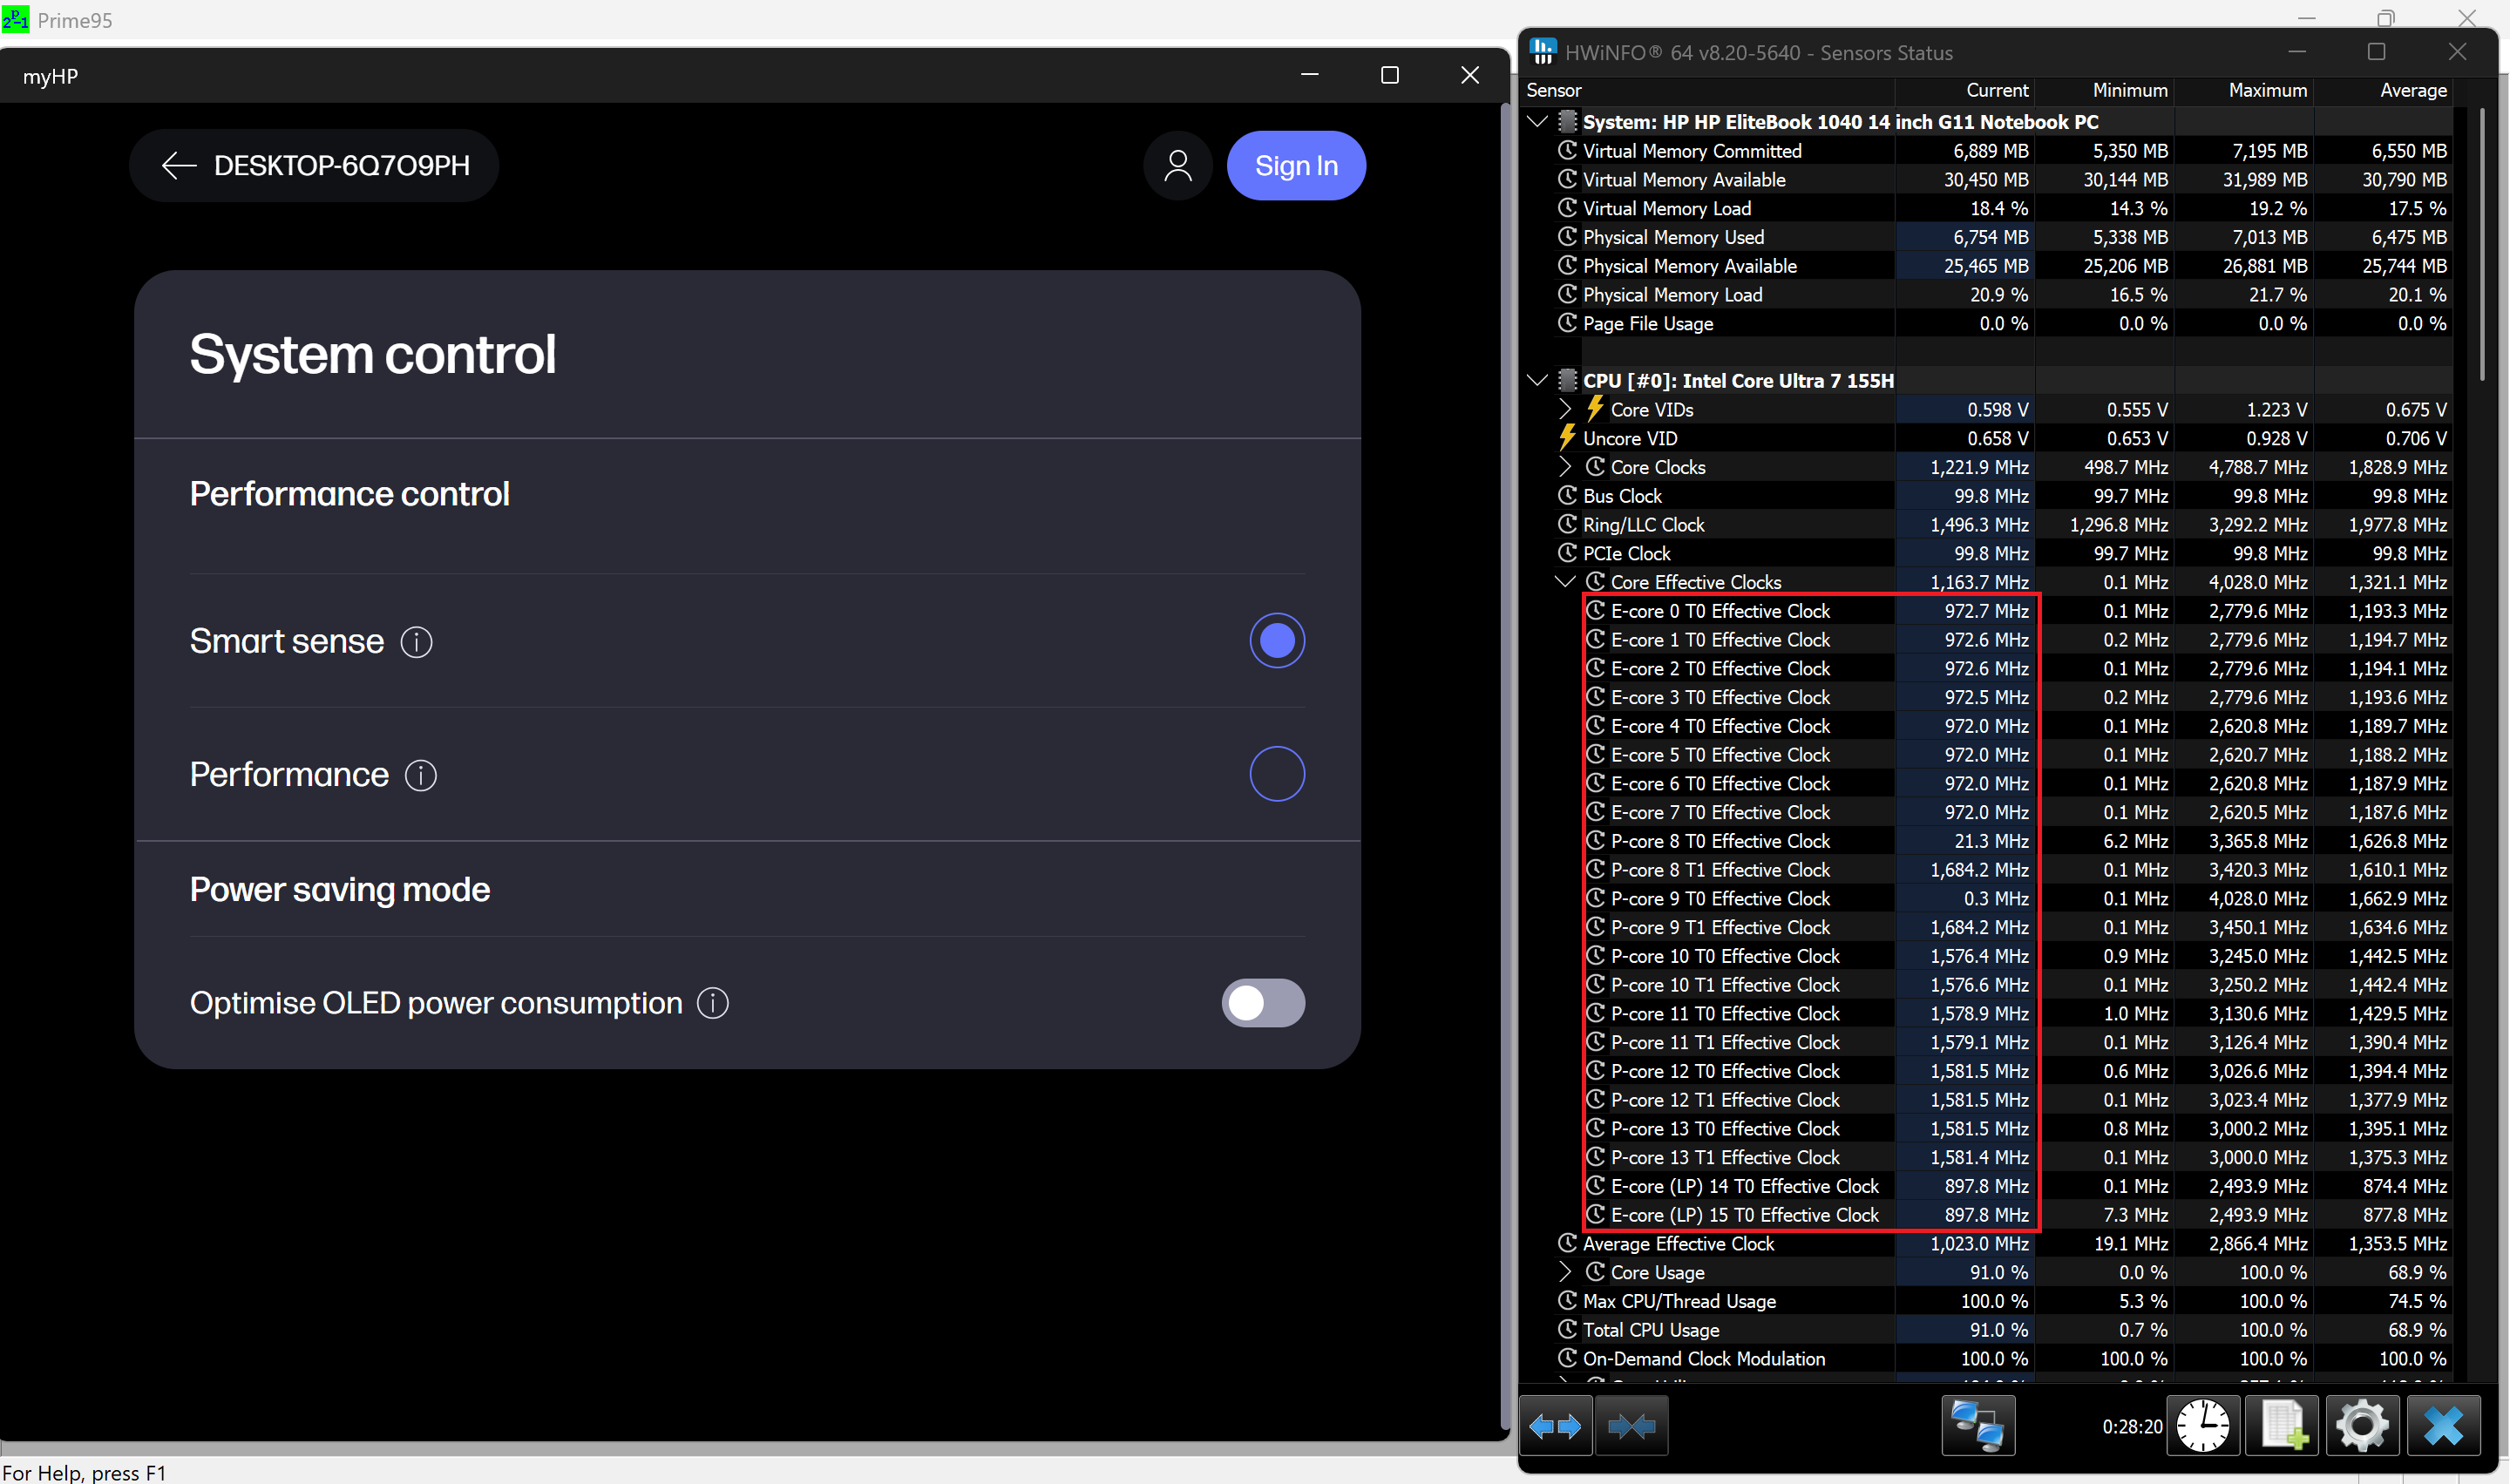Click info icon for Optimise OLED power consumption

713,1003
